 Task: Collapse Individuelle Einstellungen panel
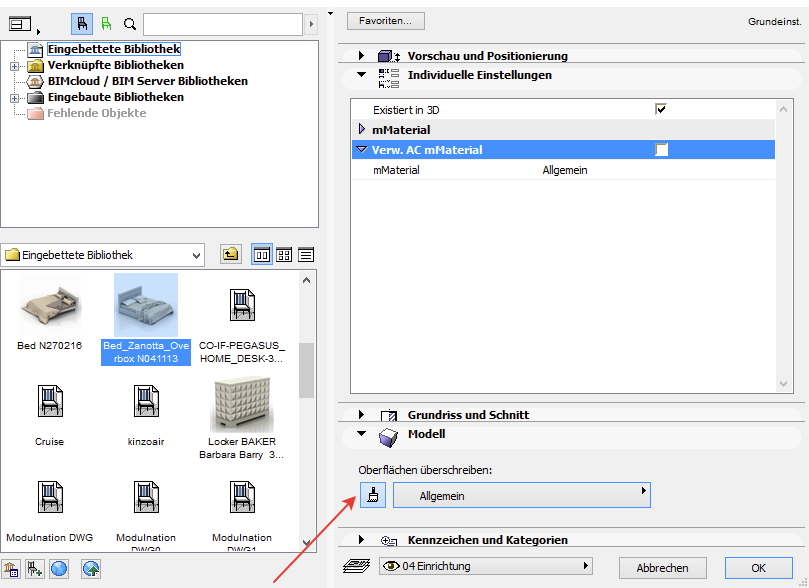coord(362,75)
